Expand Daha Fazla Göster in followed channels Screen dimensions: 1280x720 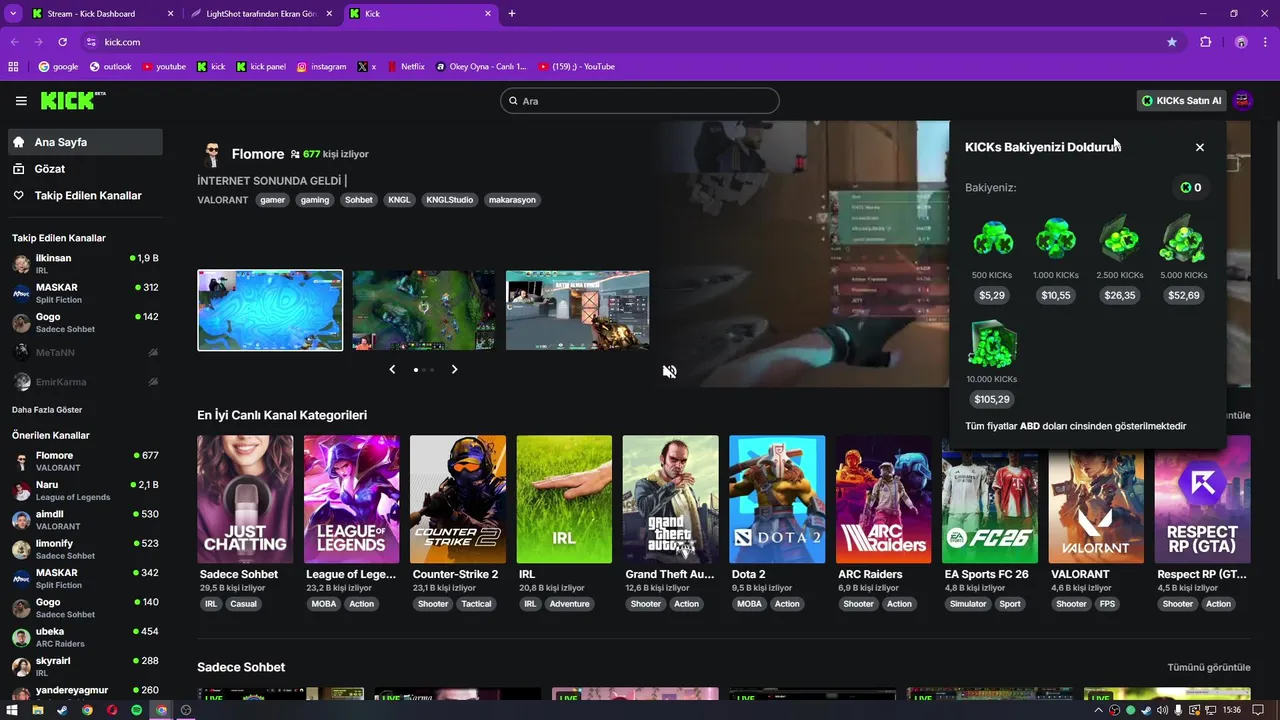47,410
